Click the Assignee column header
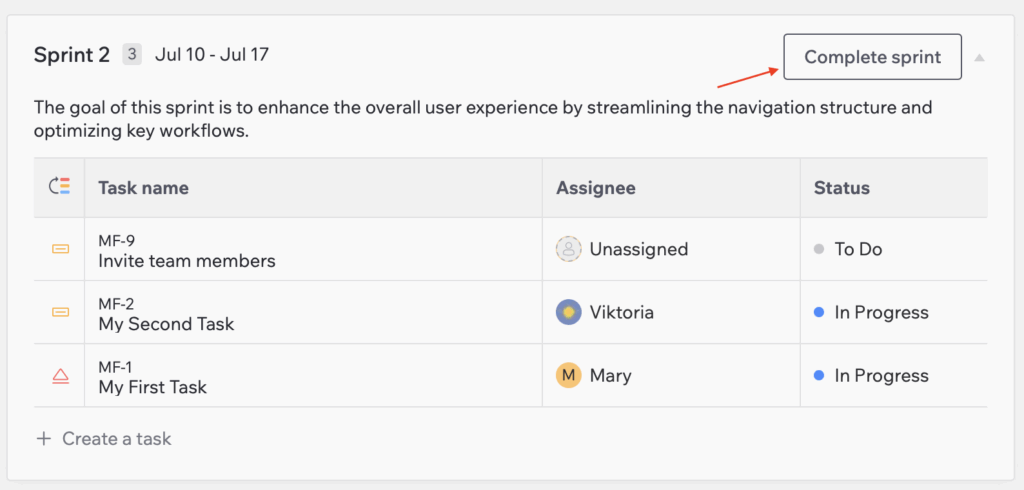This screenshot has height=490, width=1024. [x=596, y=188]
